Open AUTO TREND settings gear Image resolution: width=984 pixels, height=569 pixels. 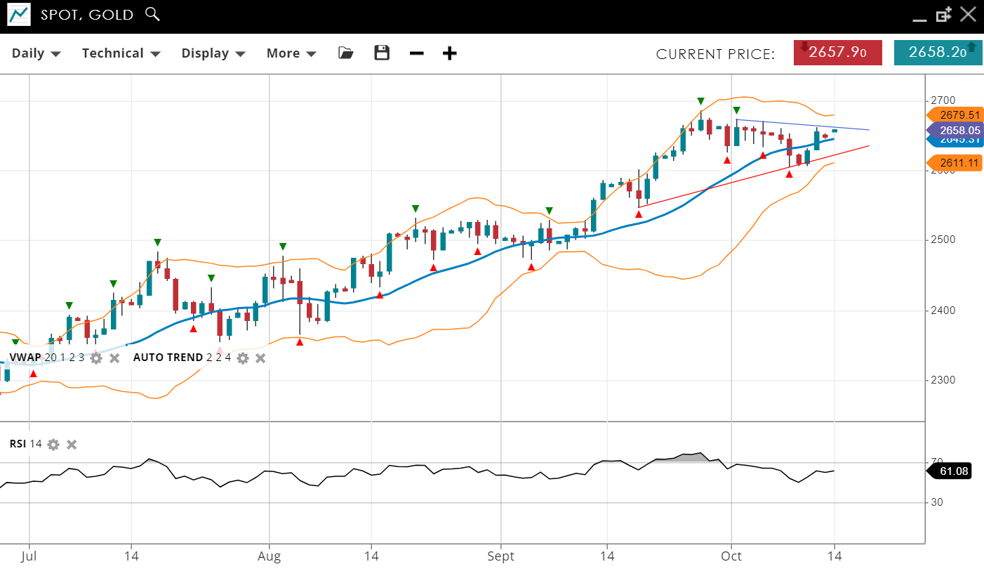point(242,358)
